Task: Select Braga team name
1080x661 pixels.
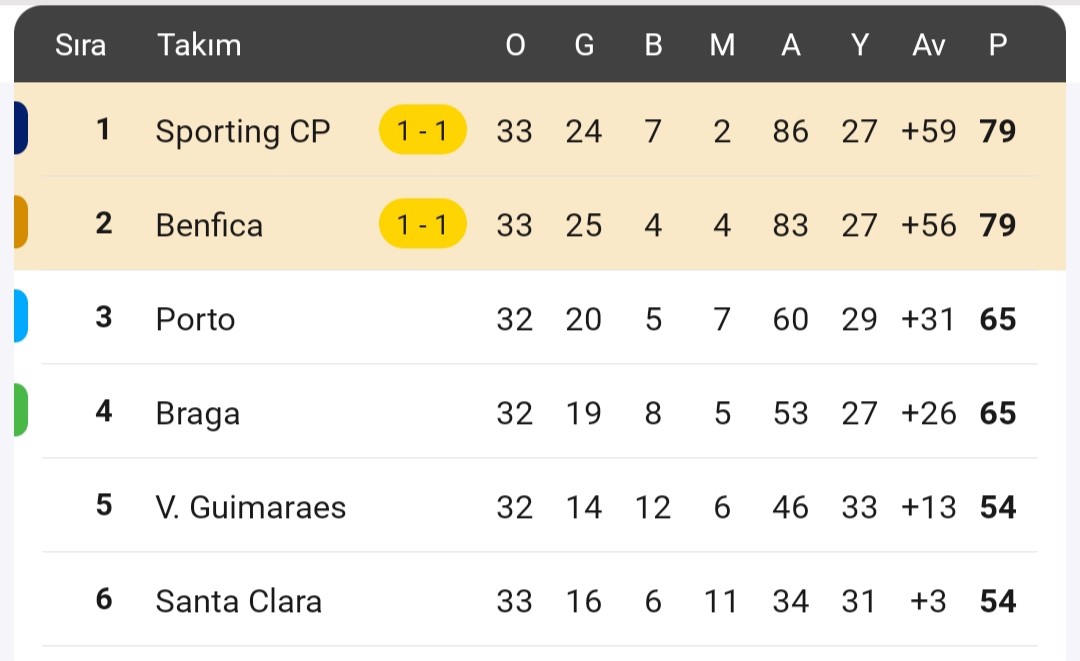Action: [198, 413]
